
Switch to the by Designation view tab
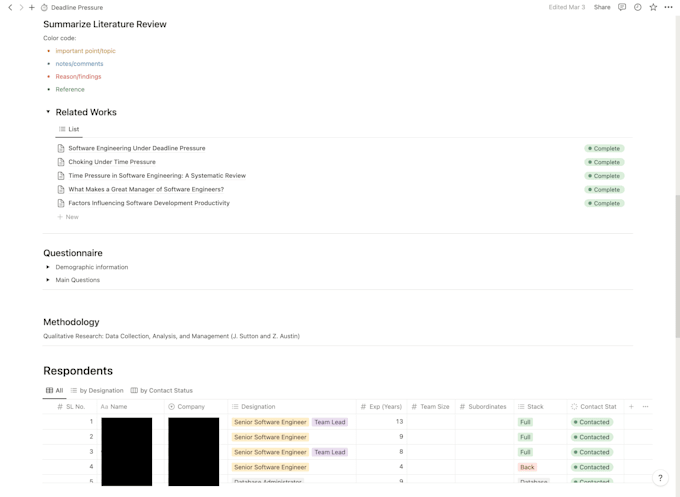click(97, 390)
